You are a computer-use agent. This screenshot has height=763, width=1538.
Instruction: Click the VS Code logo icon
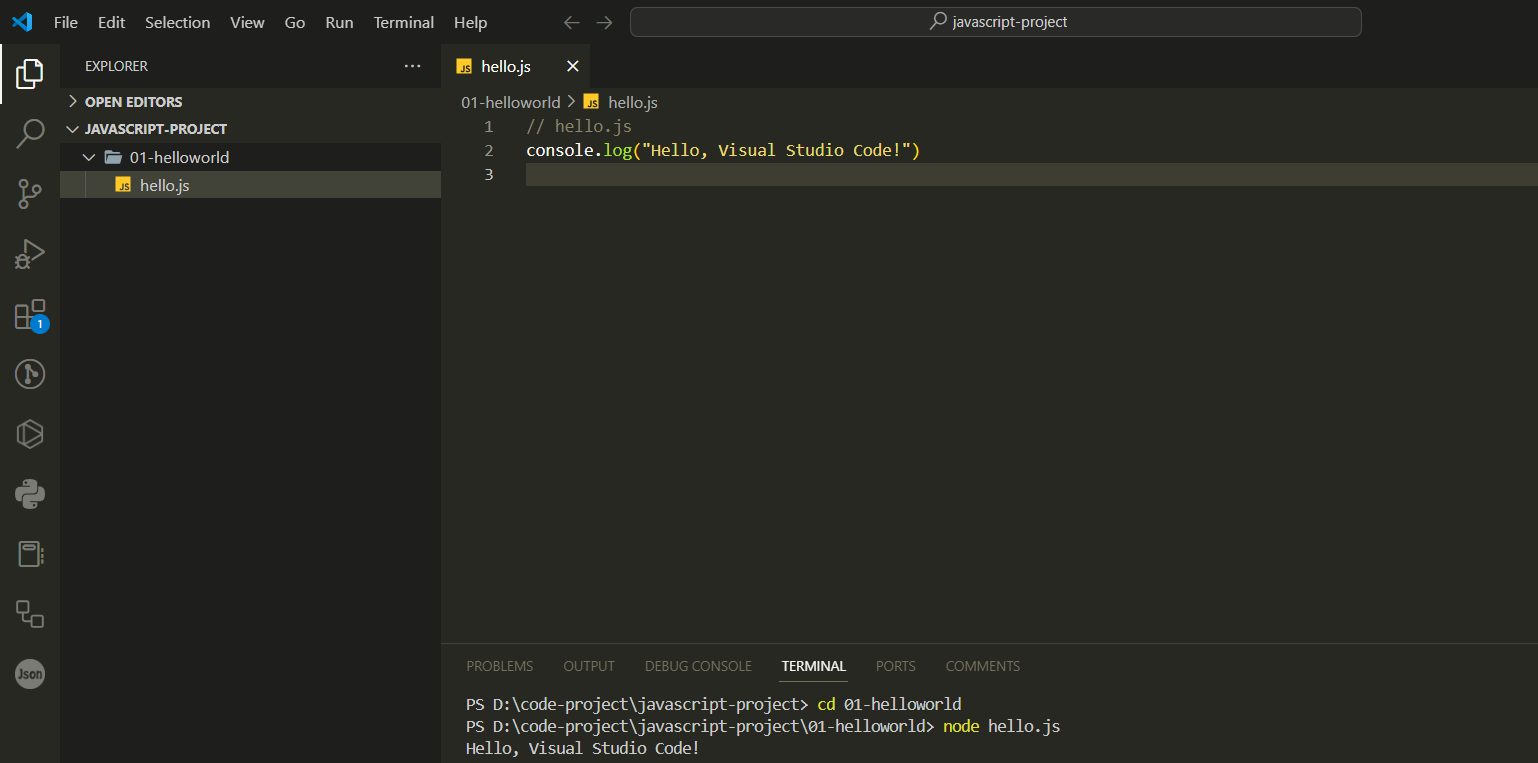22,22
